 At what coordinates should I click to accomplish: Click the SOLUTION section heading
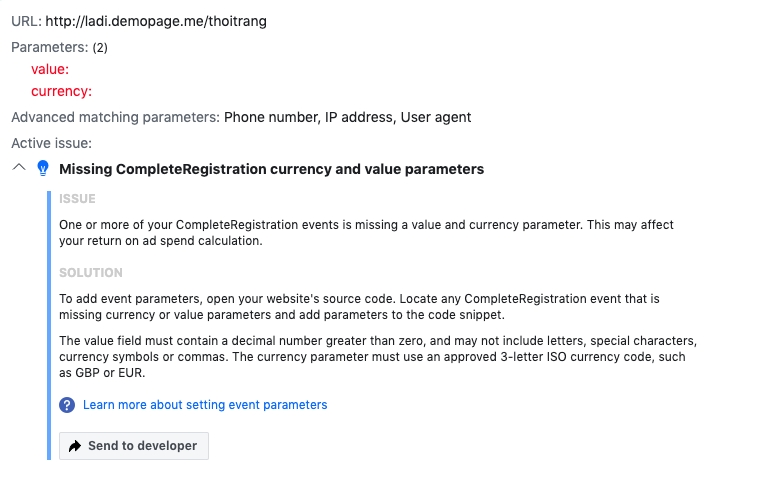click(91, 273)
